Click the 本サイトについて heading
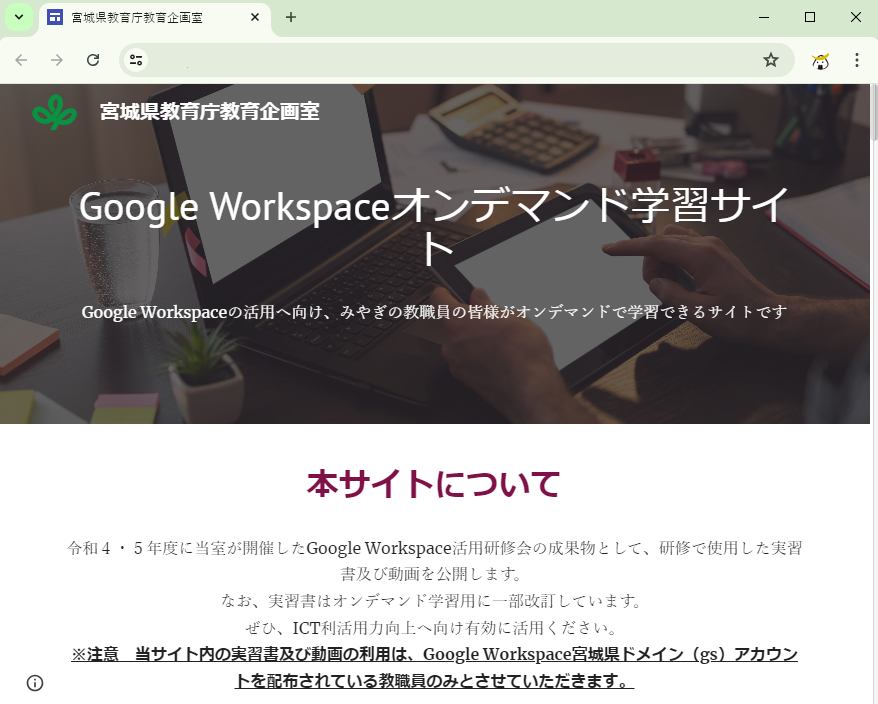 point(434,484)
